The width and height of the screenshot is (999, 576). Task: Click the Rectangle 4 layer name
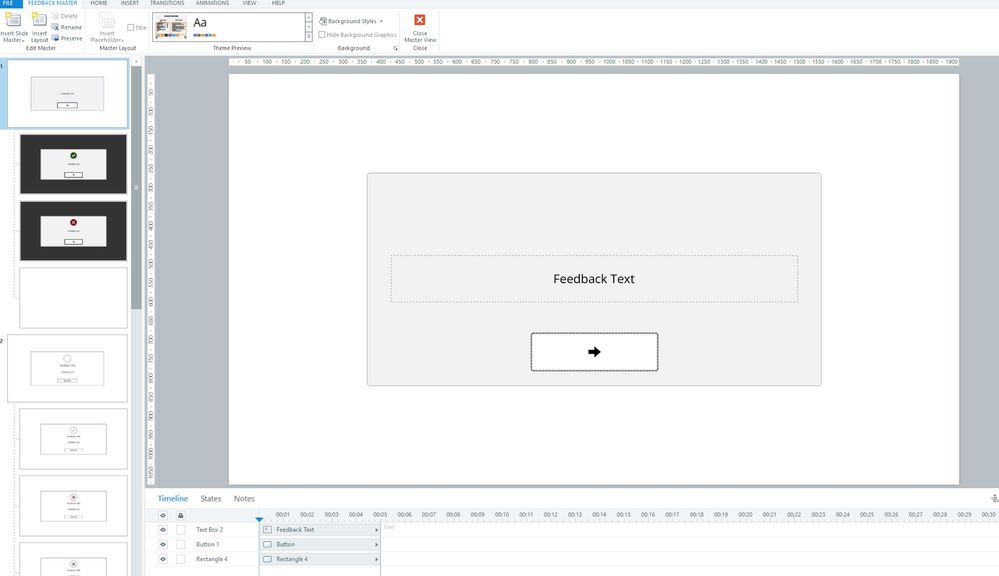(x=212, y=559)
